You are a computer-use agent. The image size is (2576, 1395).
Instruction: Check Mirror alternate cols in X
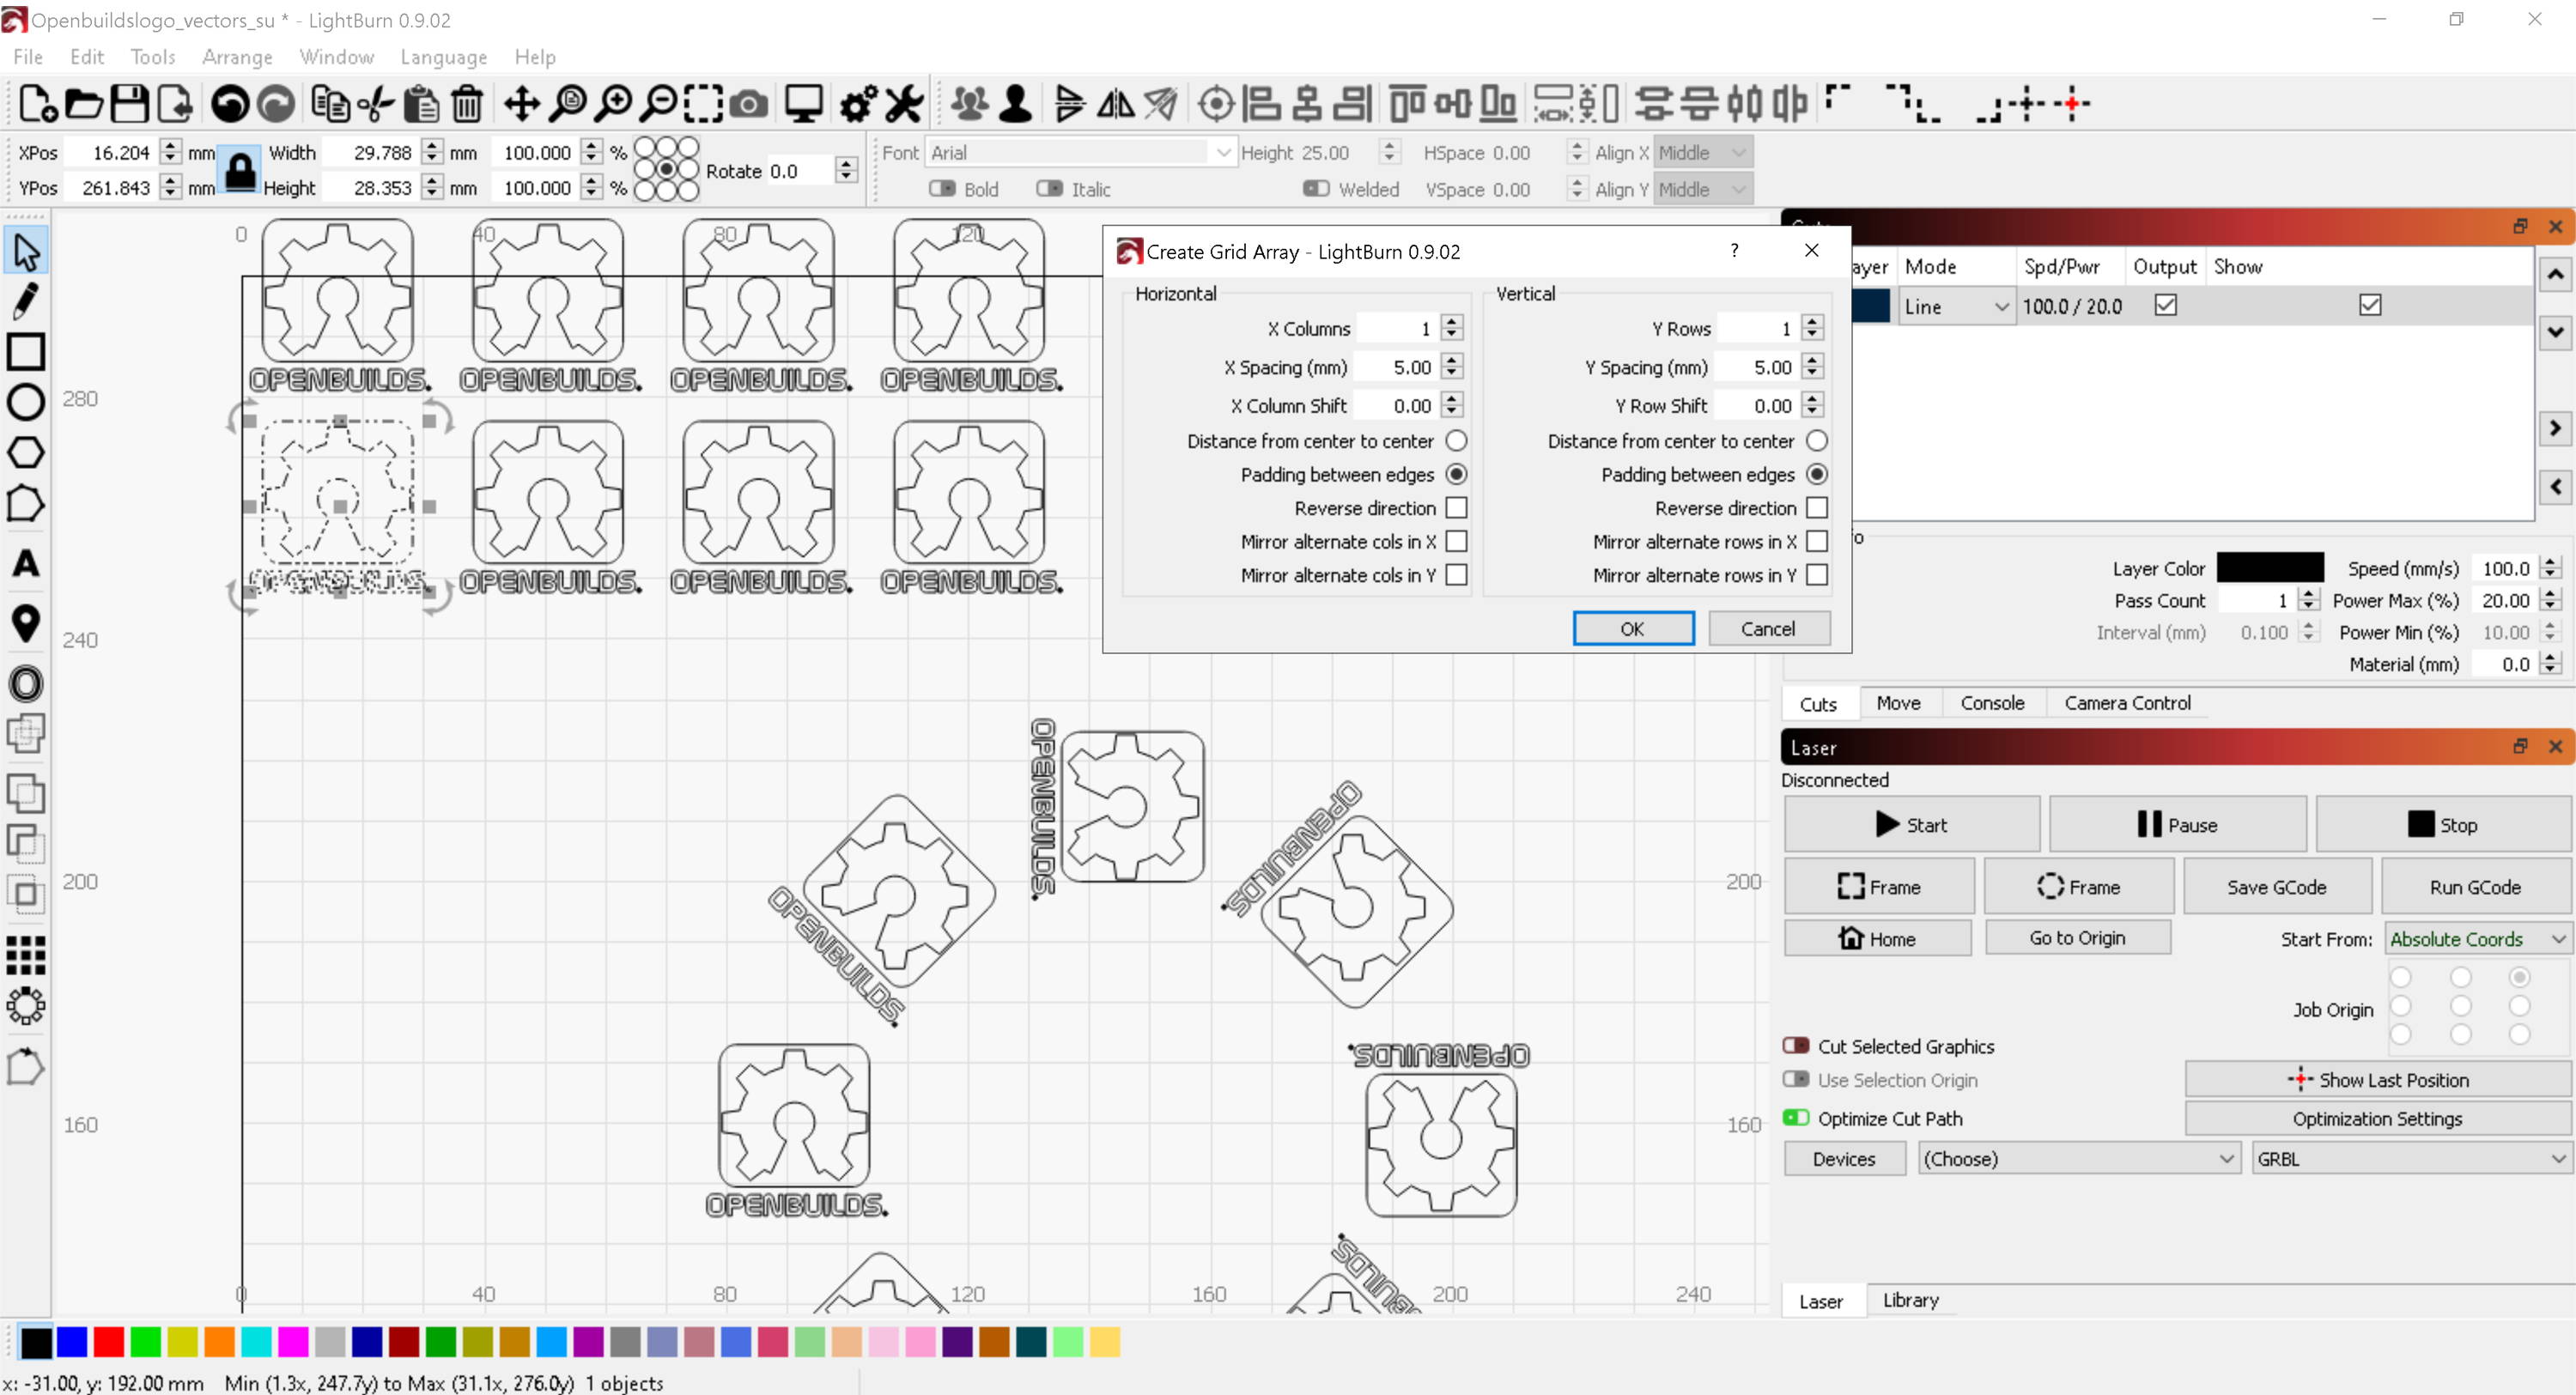(1456, 542)
